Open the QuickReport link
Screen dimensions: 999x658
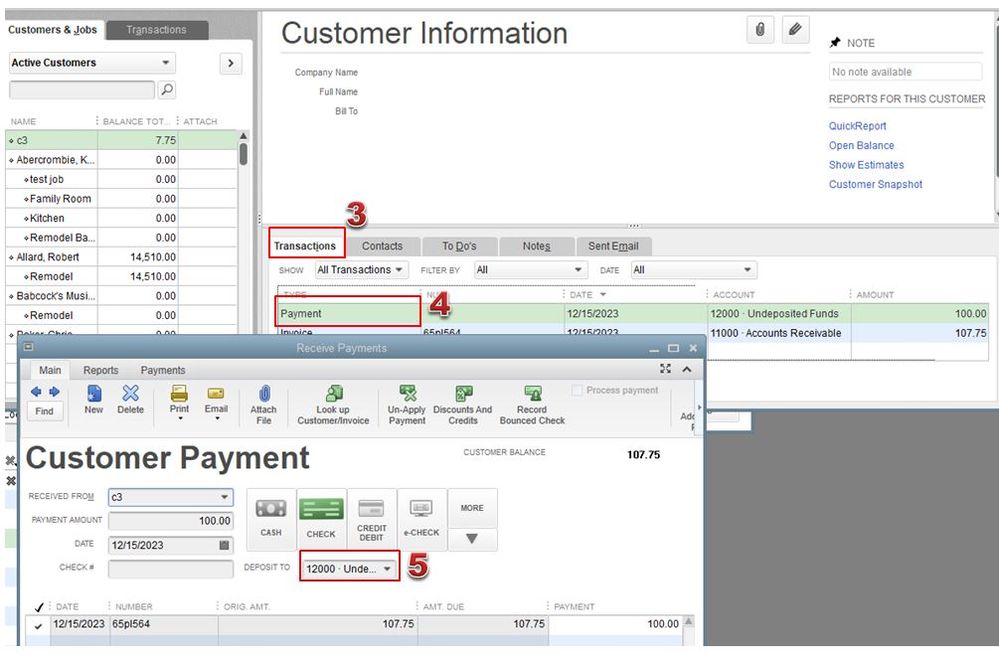(858, 126)
